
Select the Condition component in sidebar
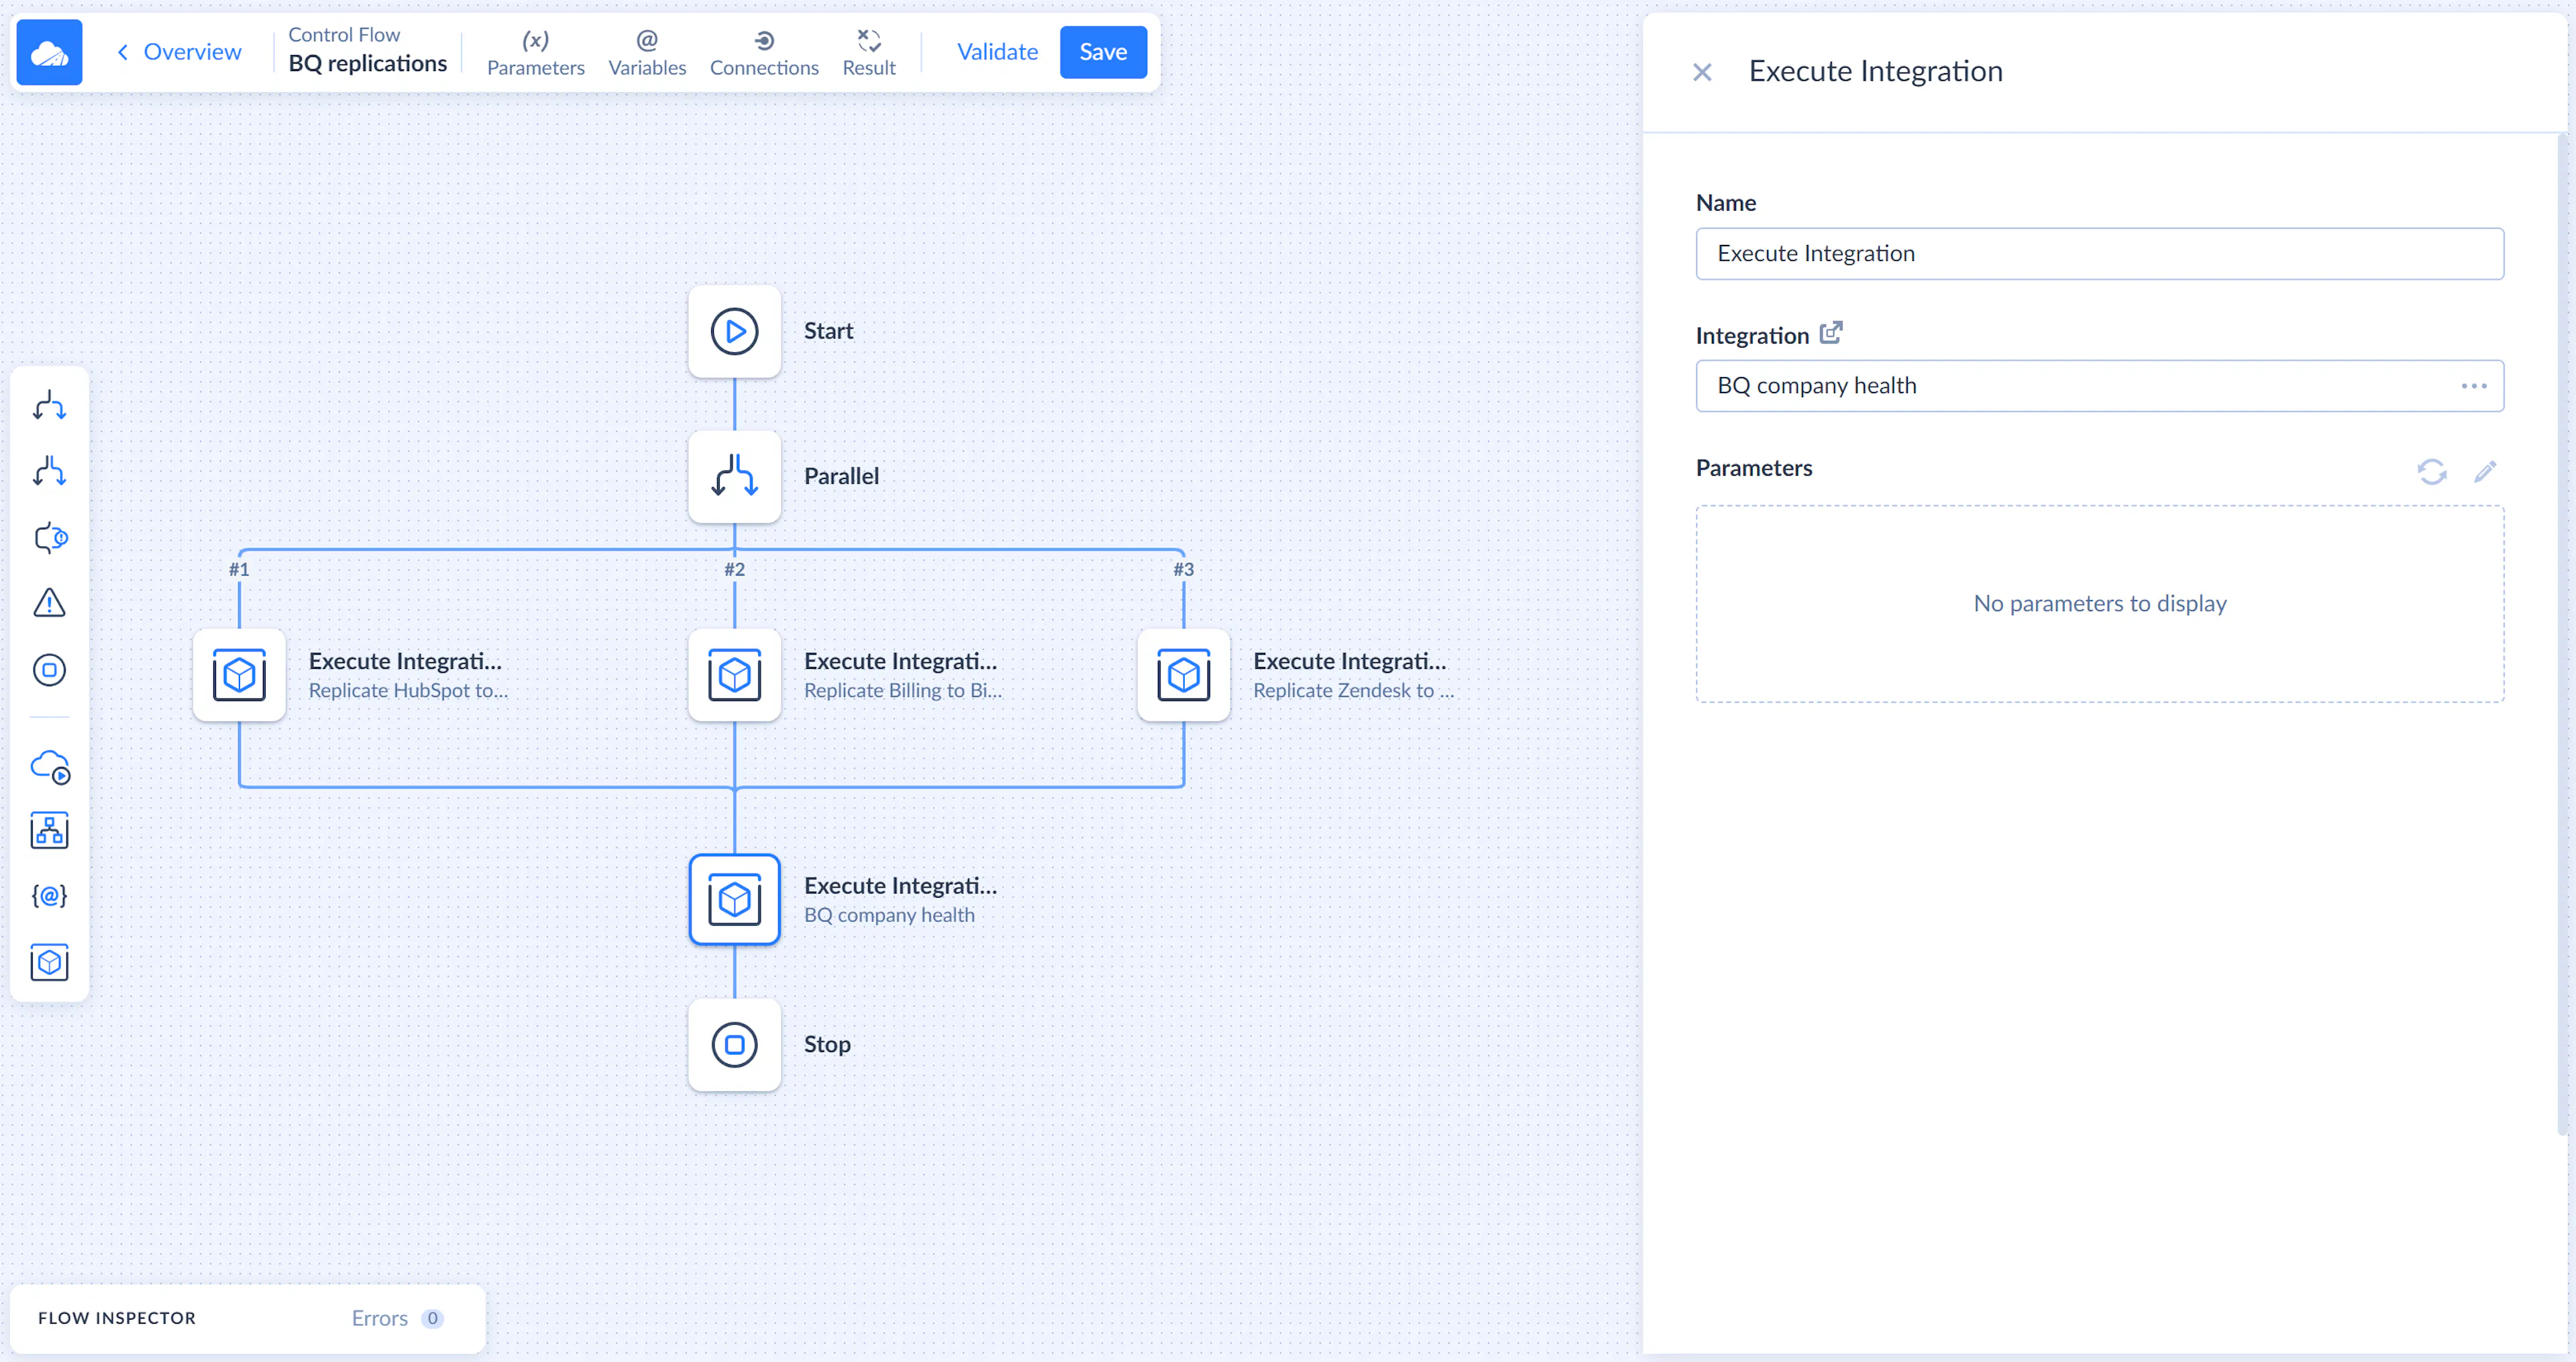49,406
